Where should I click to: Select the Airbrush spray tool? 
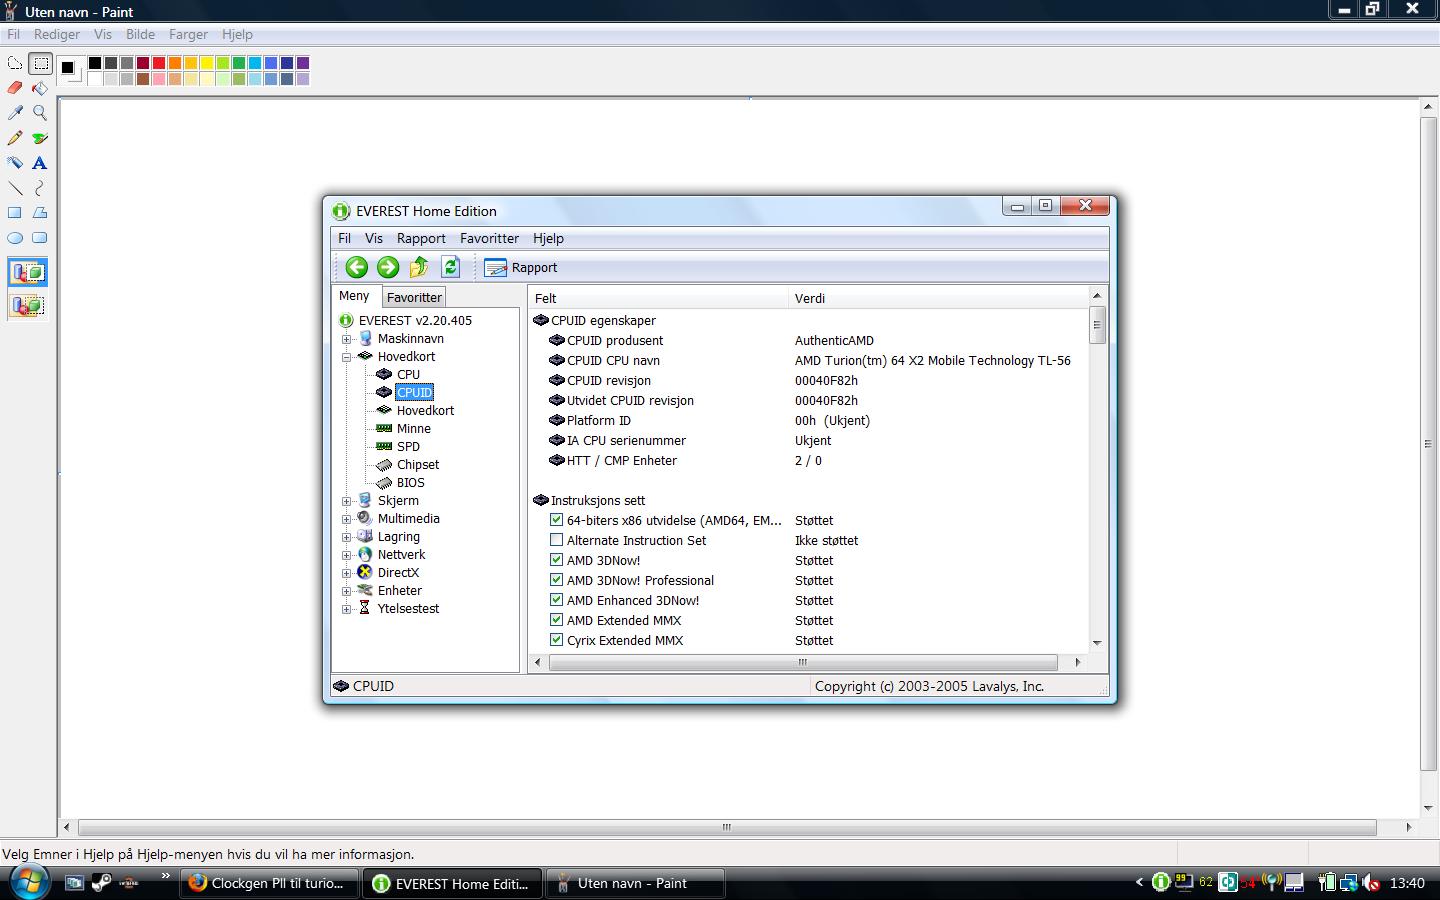15,163
